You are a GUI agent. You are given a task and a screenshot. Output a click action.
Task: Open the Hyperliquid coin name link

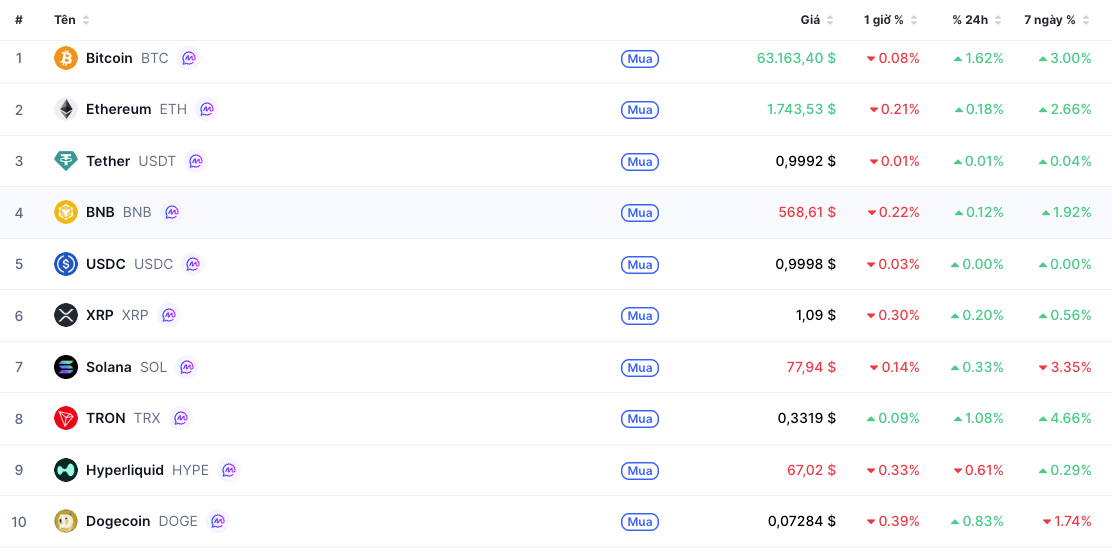coord(125,470)
